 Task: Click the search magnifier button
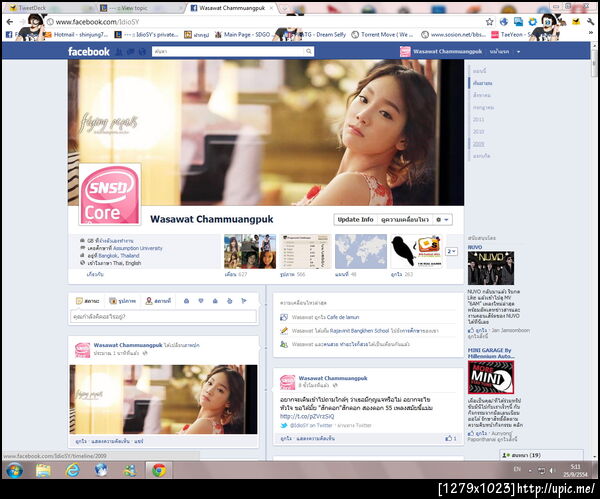click(308, 51)
